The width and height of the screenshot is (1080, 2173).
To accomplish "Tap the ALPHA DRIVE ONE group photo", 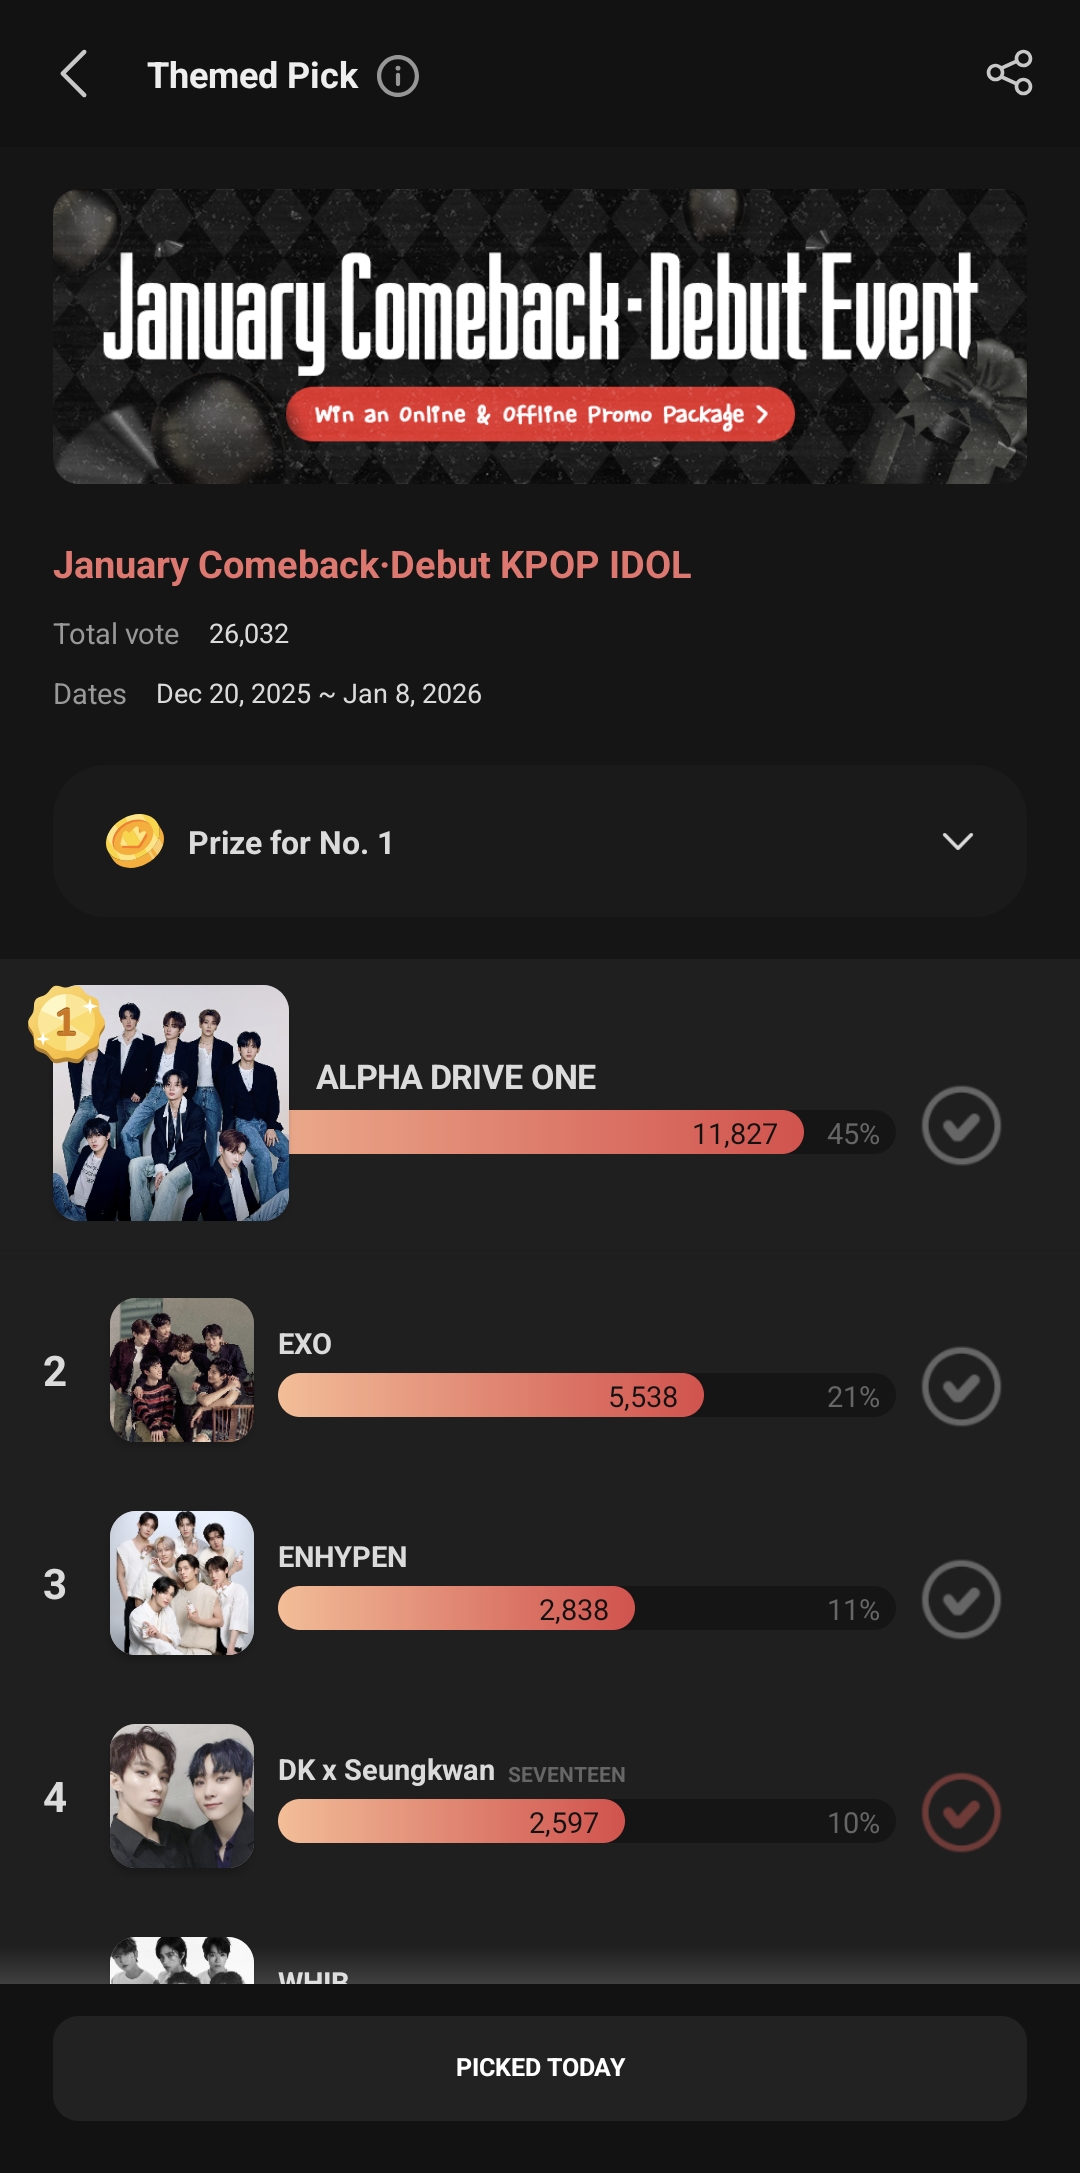I will [171, 1103].
